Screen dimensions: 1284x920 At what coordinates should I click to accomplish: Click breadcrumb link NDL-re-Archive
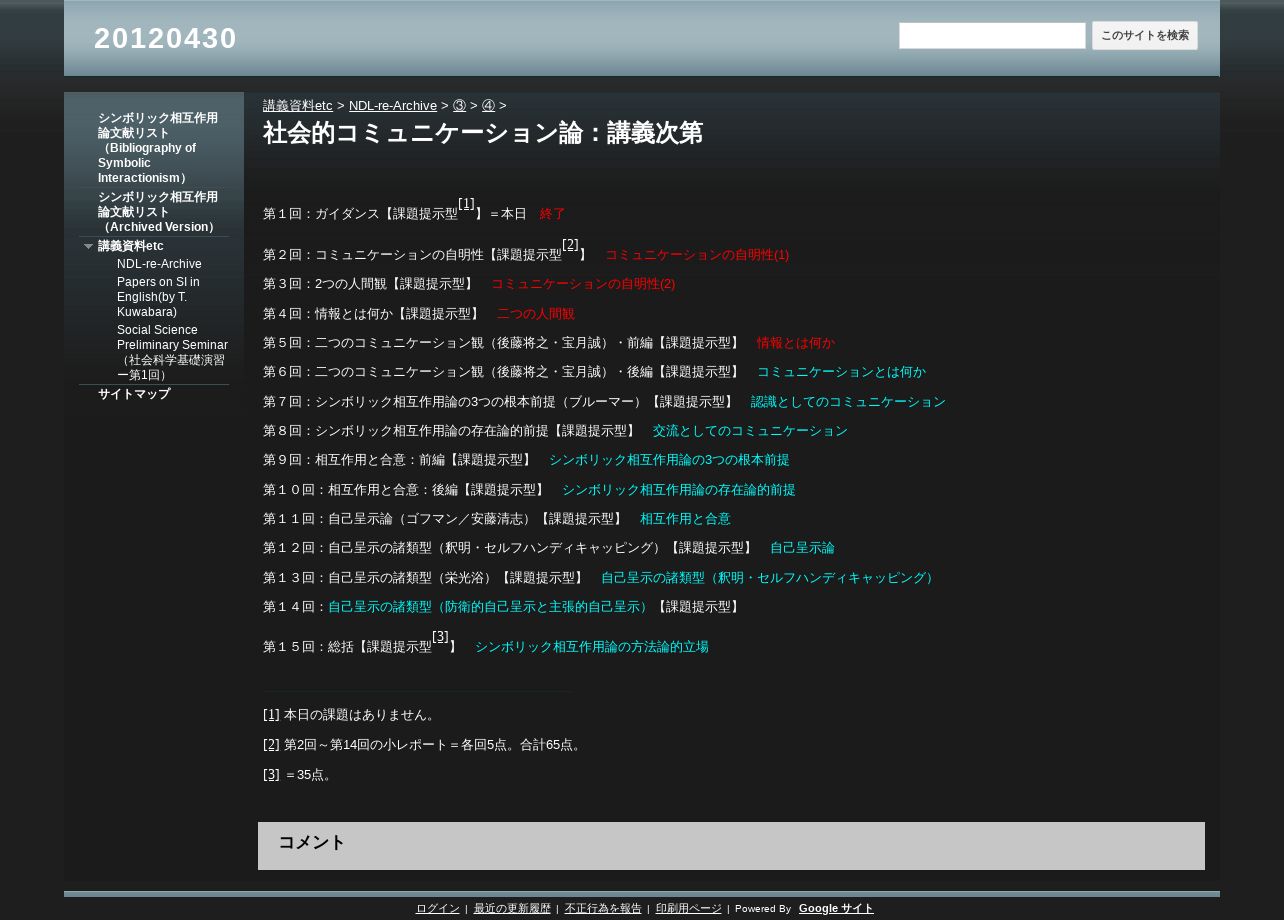393,106
